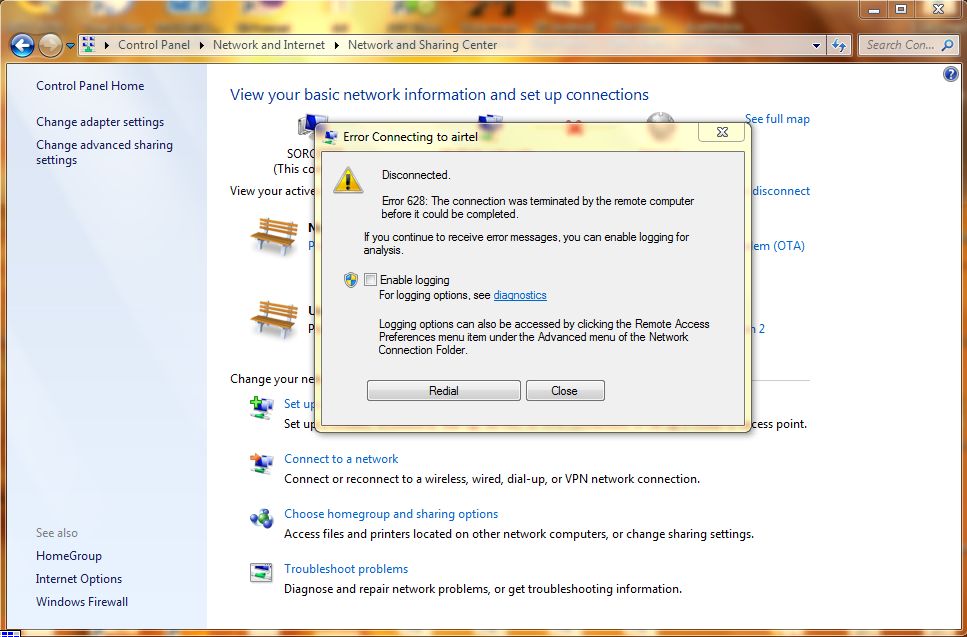967x637 pixels.
Task: Click the search magnifier icon
Action: click(x=947, y=45)
